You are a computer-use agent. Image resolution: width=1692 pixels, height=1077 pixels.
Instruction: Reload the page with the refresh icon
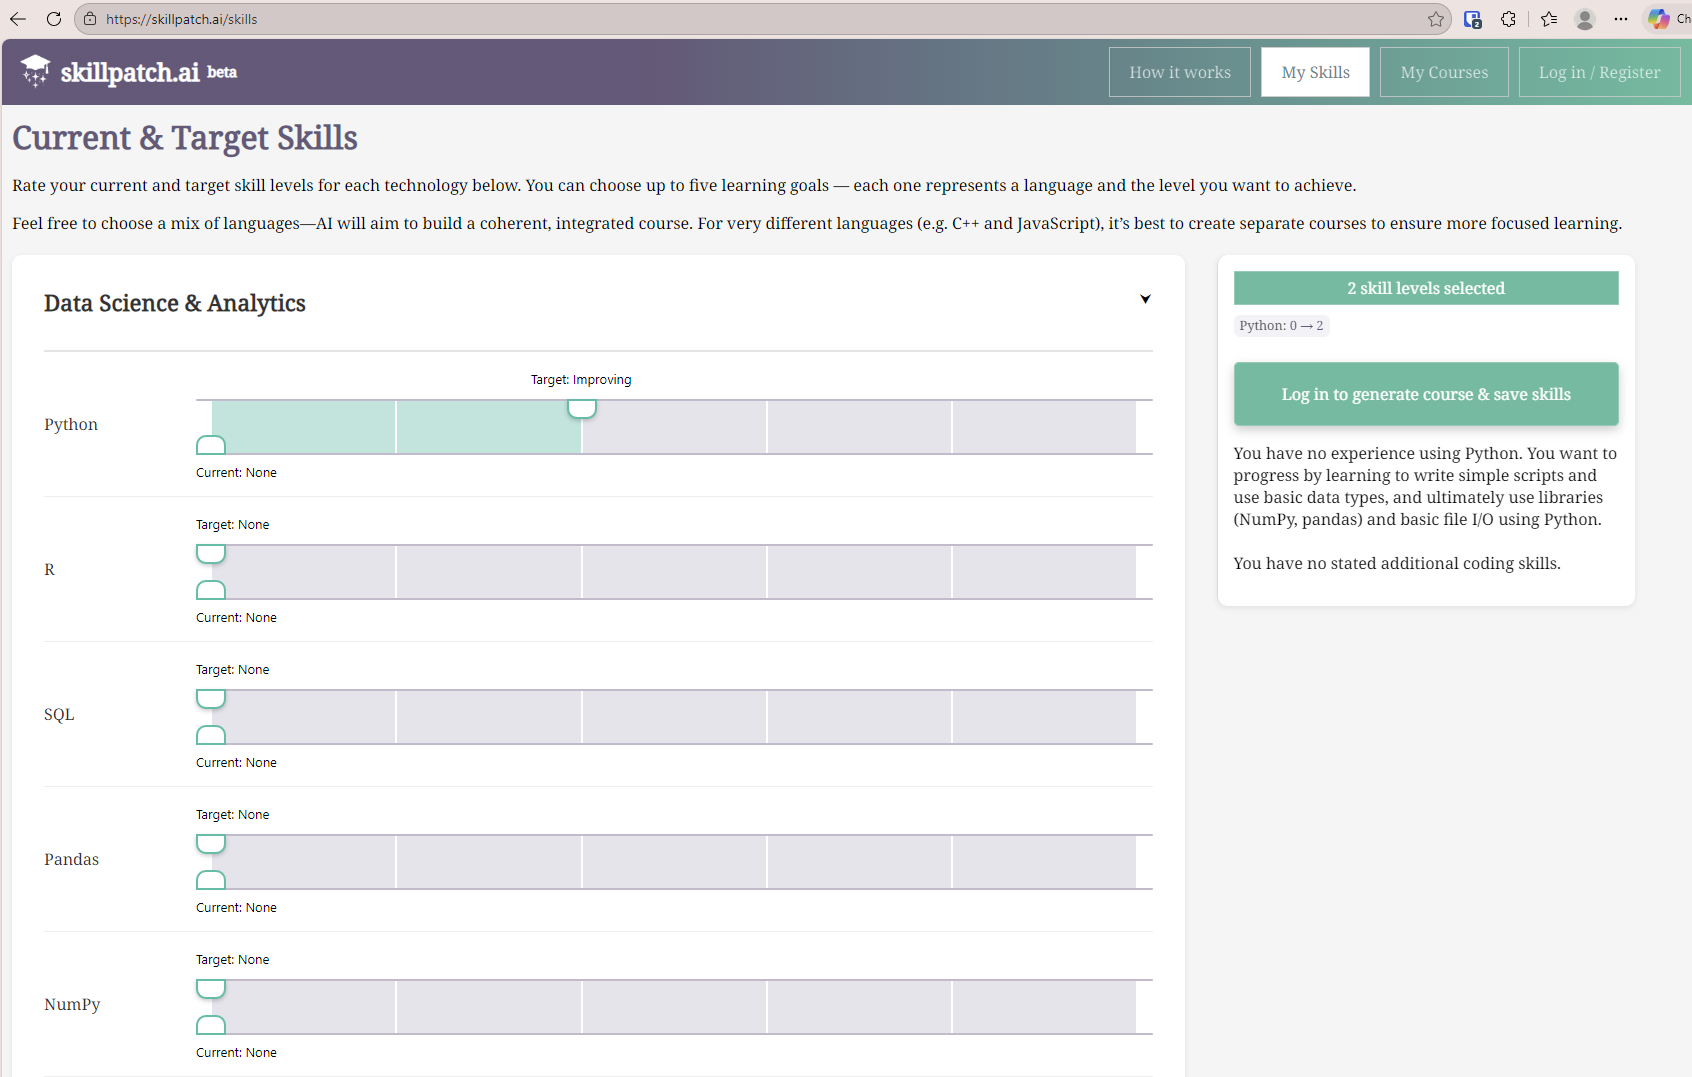click(54, 19)
